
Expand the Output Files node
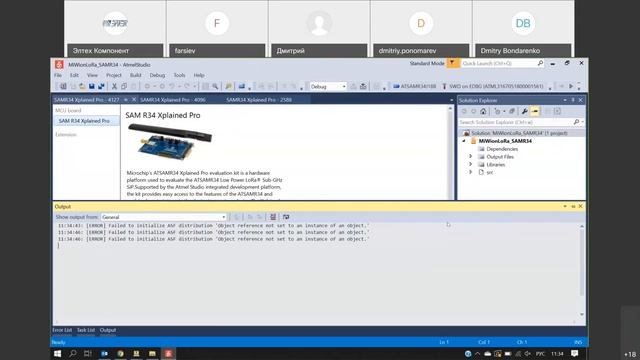pyautogui.click(x=470, y=157)
